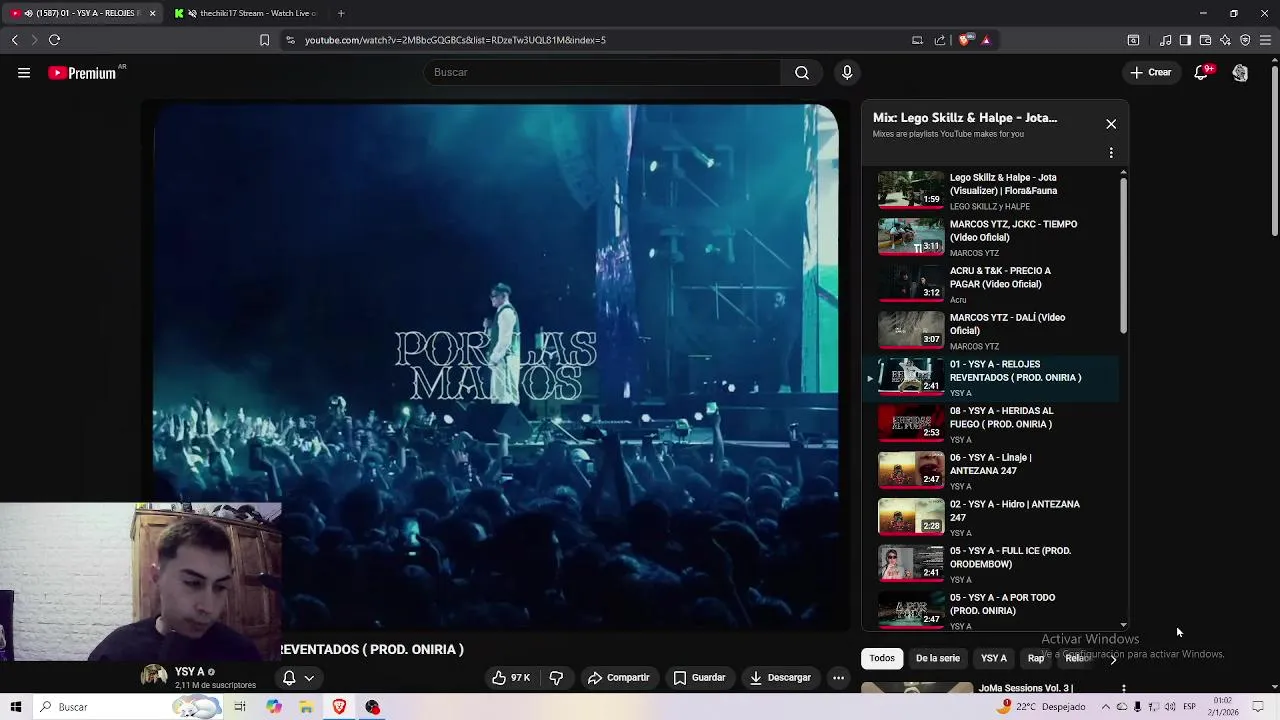Open Mix playlist three-dot options menu
This screenshot has width=1280, height=720.
(x=1111, y=153)
